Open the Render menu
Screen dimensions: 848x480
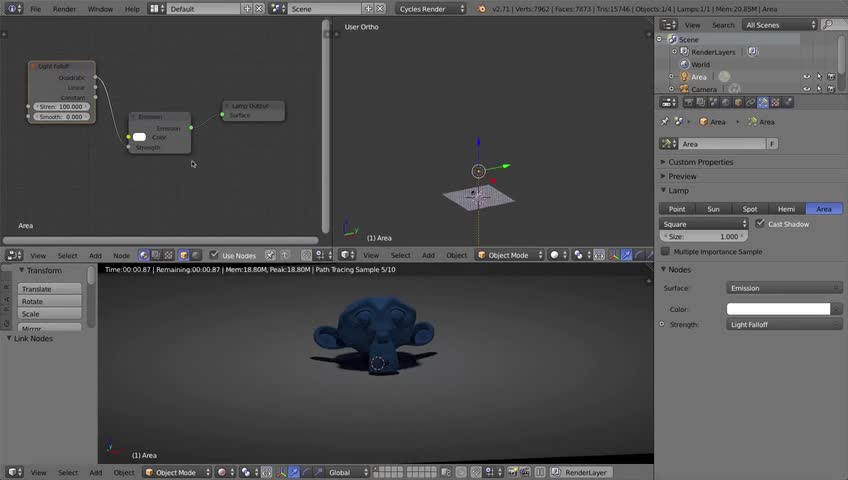click(64, 9)
